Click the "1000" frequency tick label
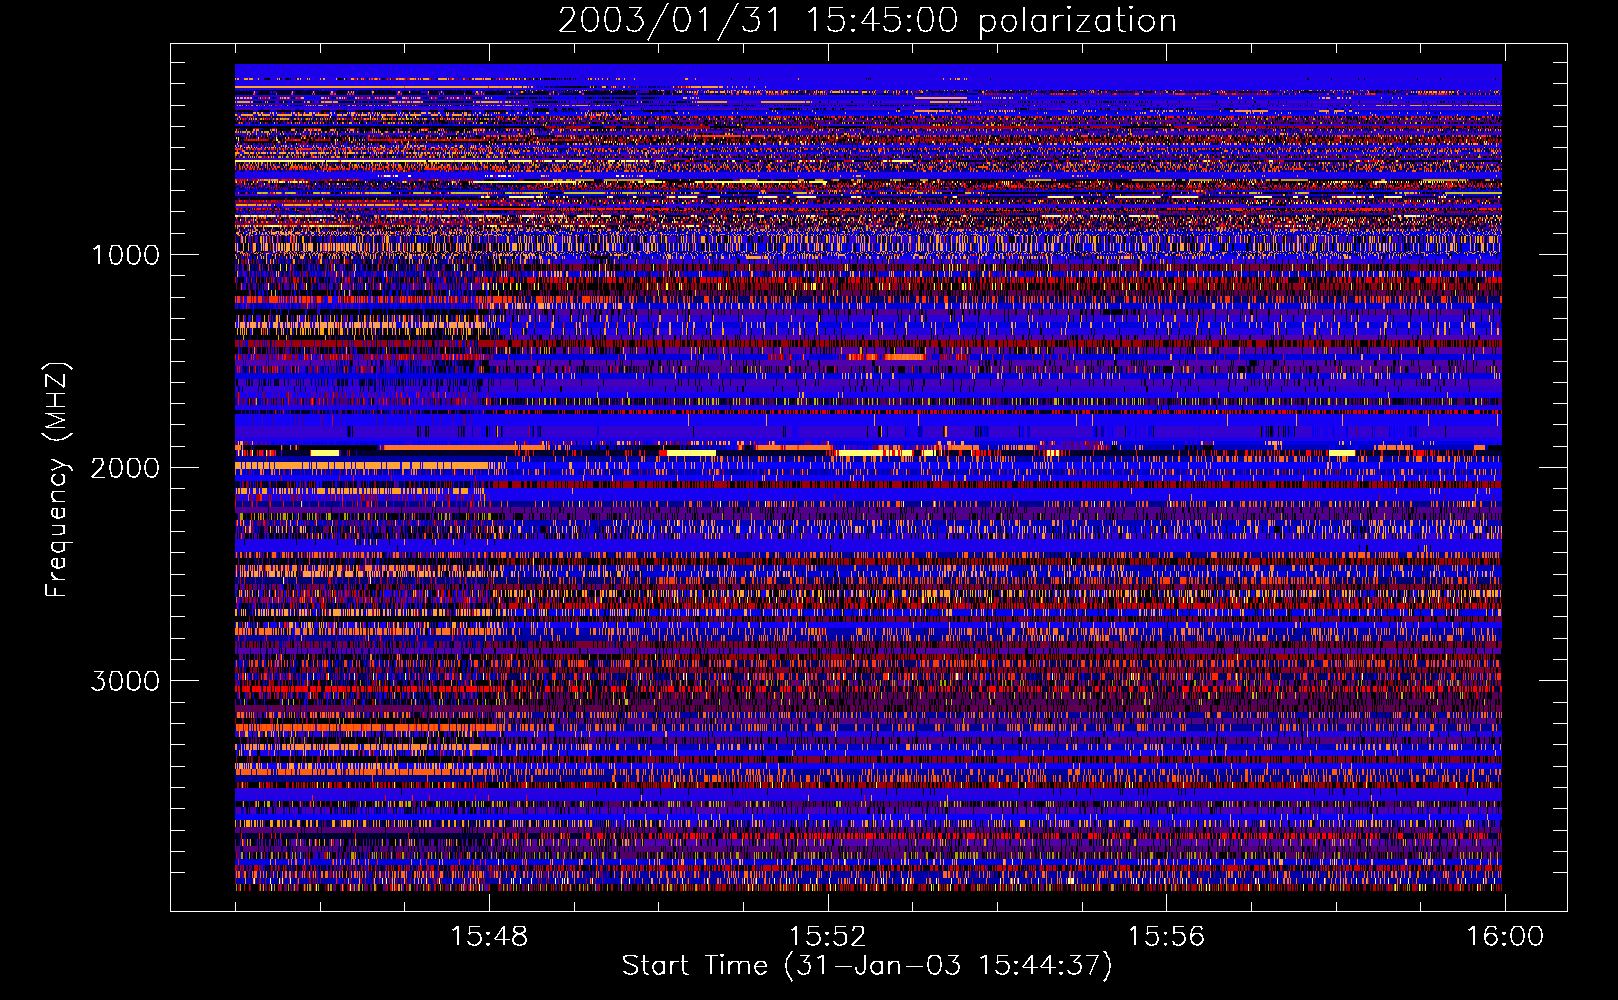Screen dimensions: 1618x1000 125,255
